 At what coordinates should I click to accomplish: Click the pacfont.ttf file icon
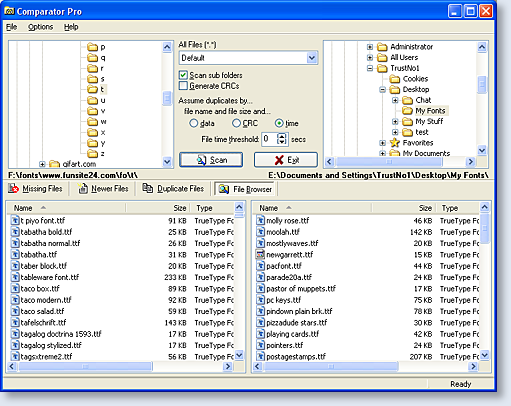point(260,266)
